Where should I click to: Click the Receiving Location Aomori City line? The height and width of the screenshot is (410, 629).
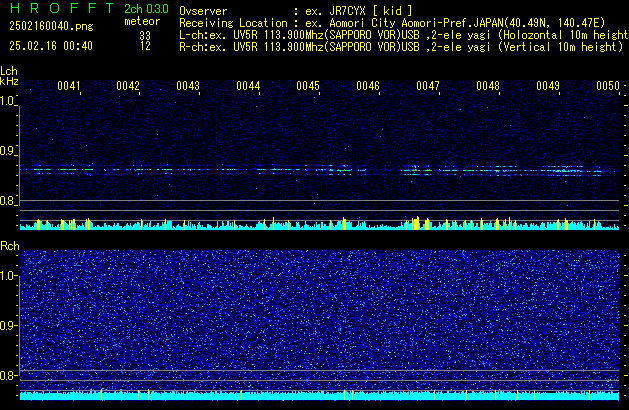[x=392, y=23]
